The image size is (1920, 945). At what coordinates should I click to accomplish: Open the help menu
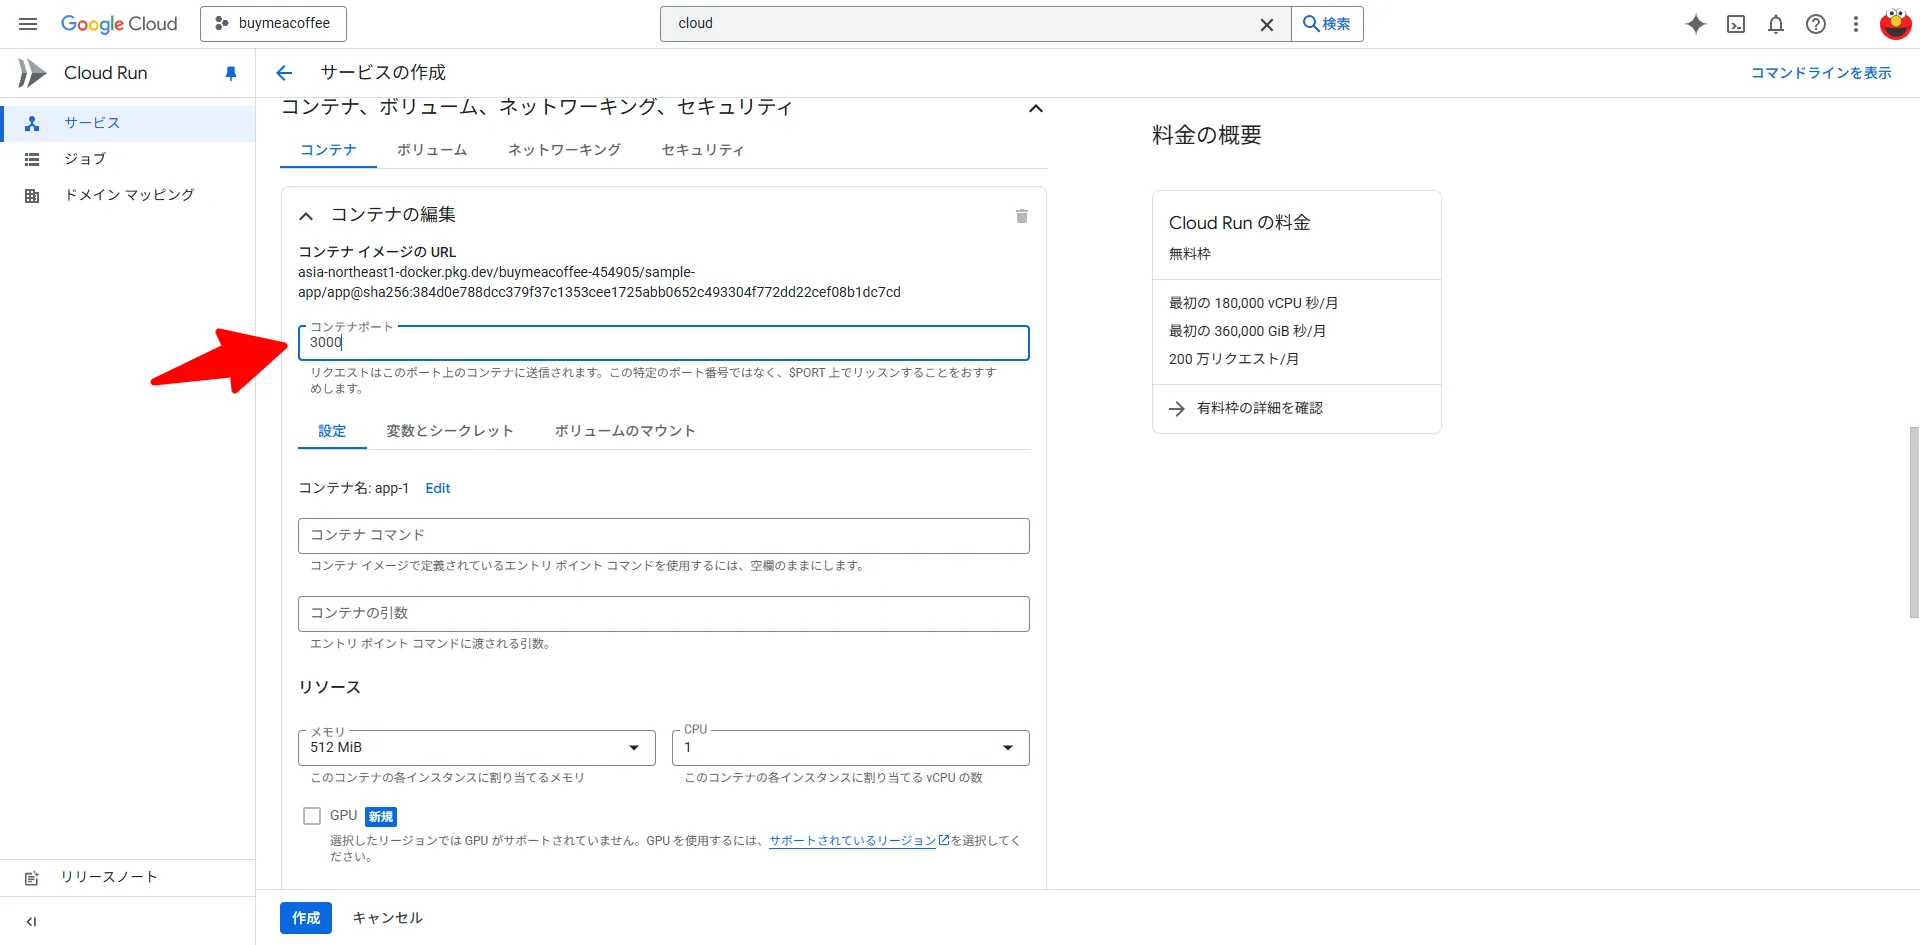[1816, 24]
